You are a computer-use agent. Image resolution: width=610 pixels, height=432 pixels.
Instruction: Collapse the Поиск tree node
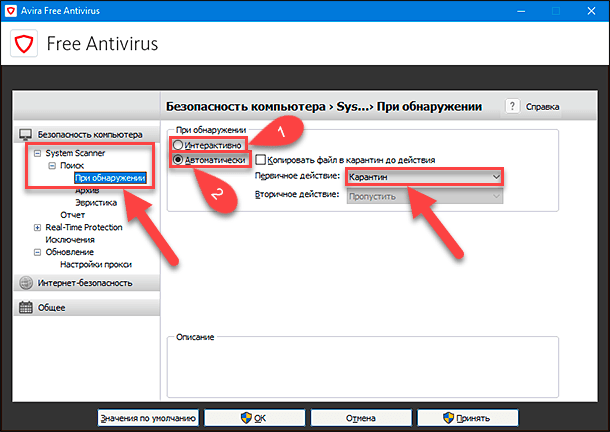coord(52,166)
